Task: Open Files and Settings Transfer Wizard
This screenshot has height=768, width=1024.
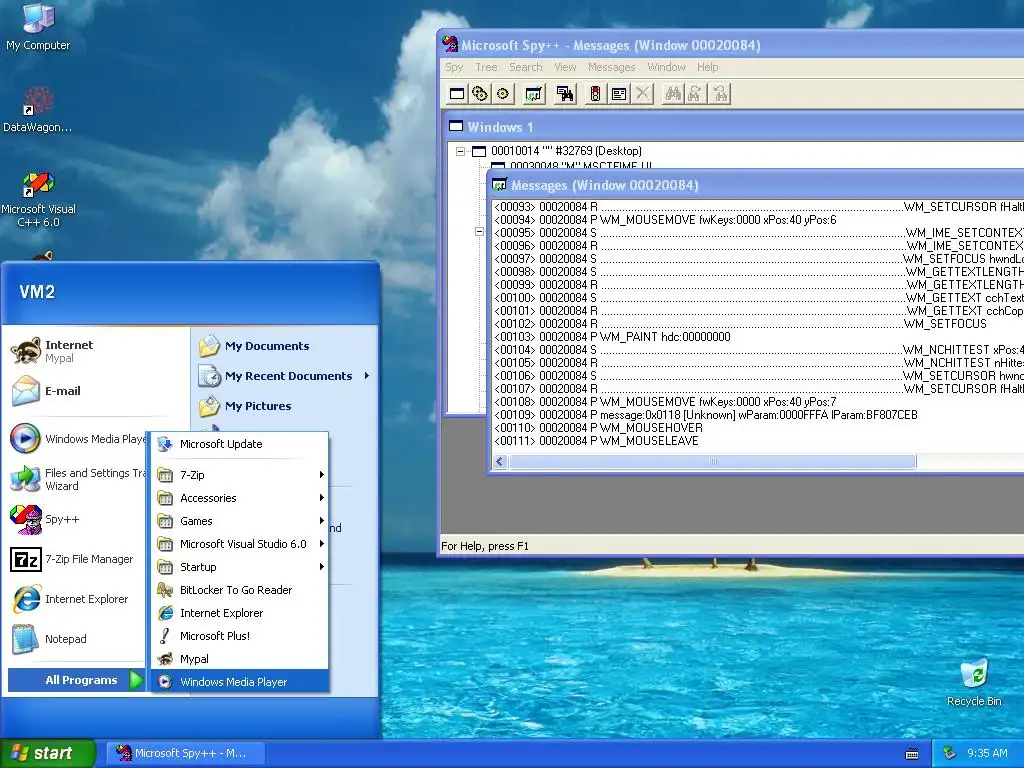Action: point(77,479)
